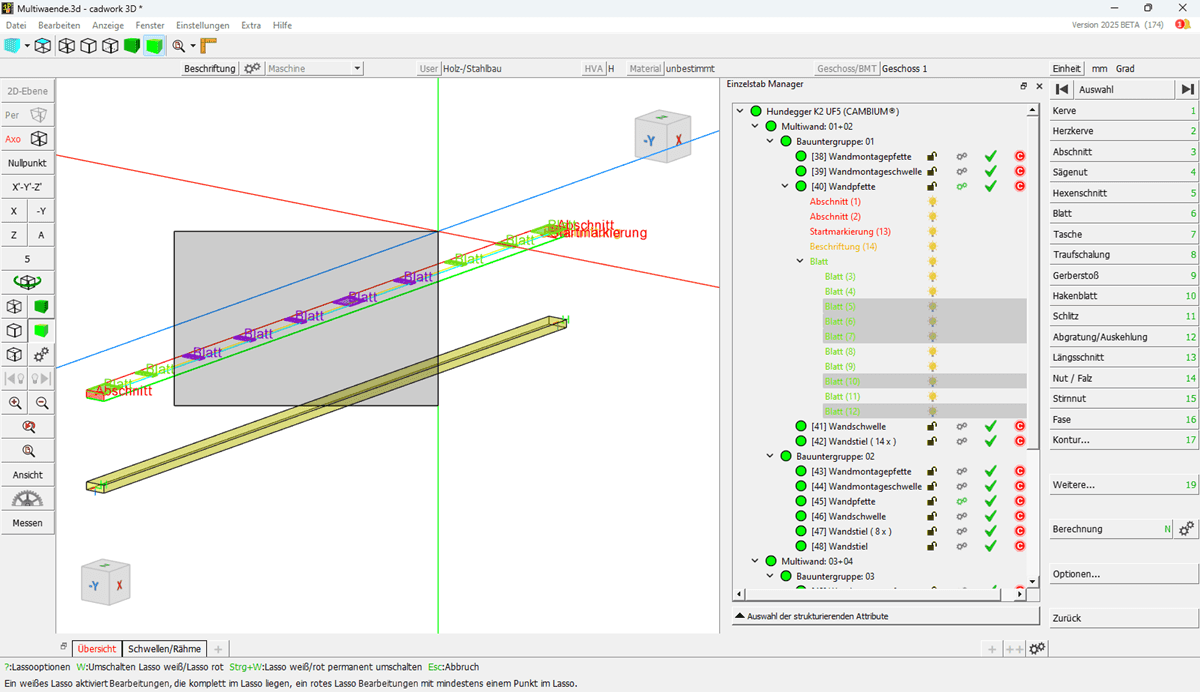The height and width of the screenshot is (692, 1200).
Task: Click the green status circle of Hundegger root
Action: 755,112
